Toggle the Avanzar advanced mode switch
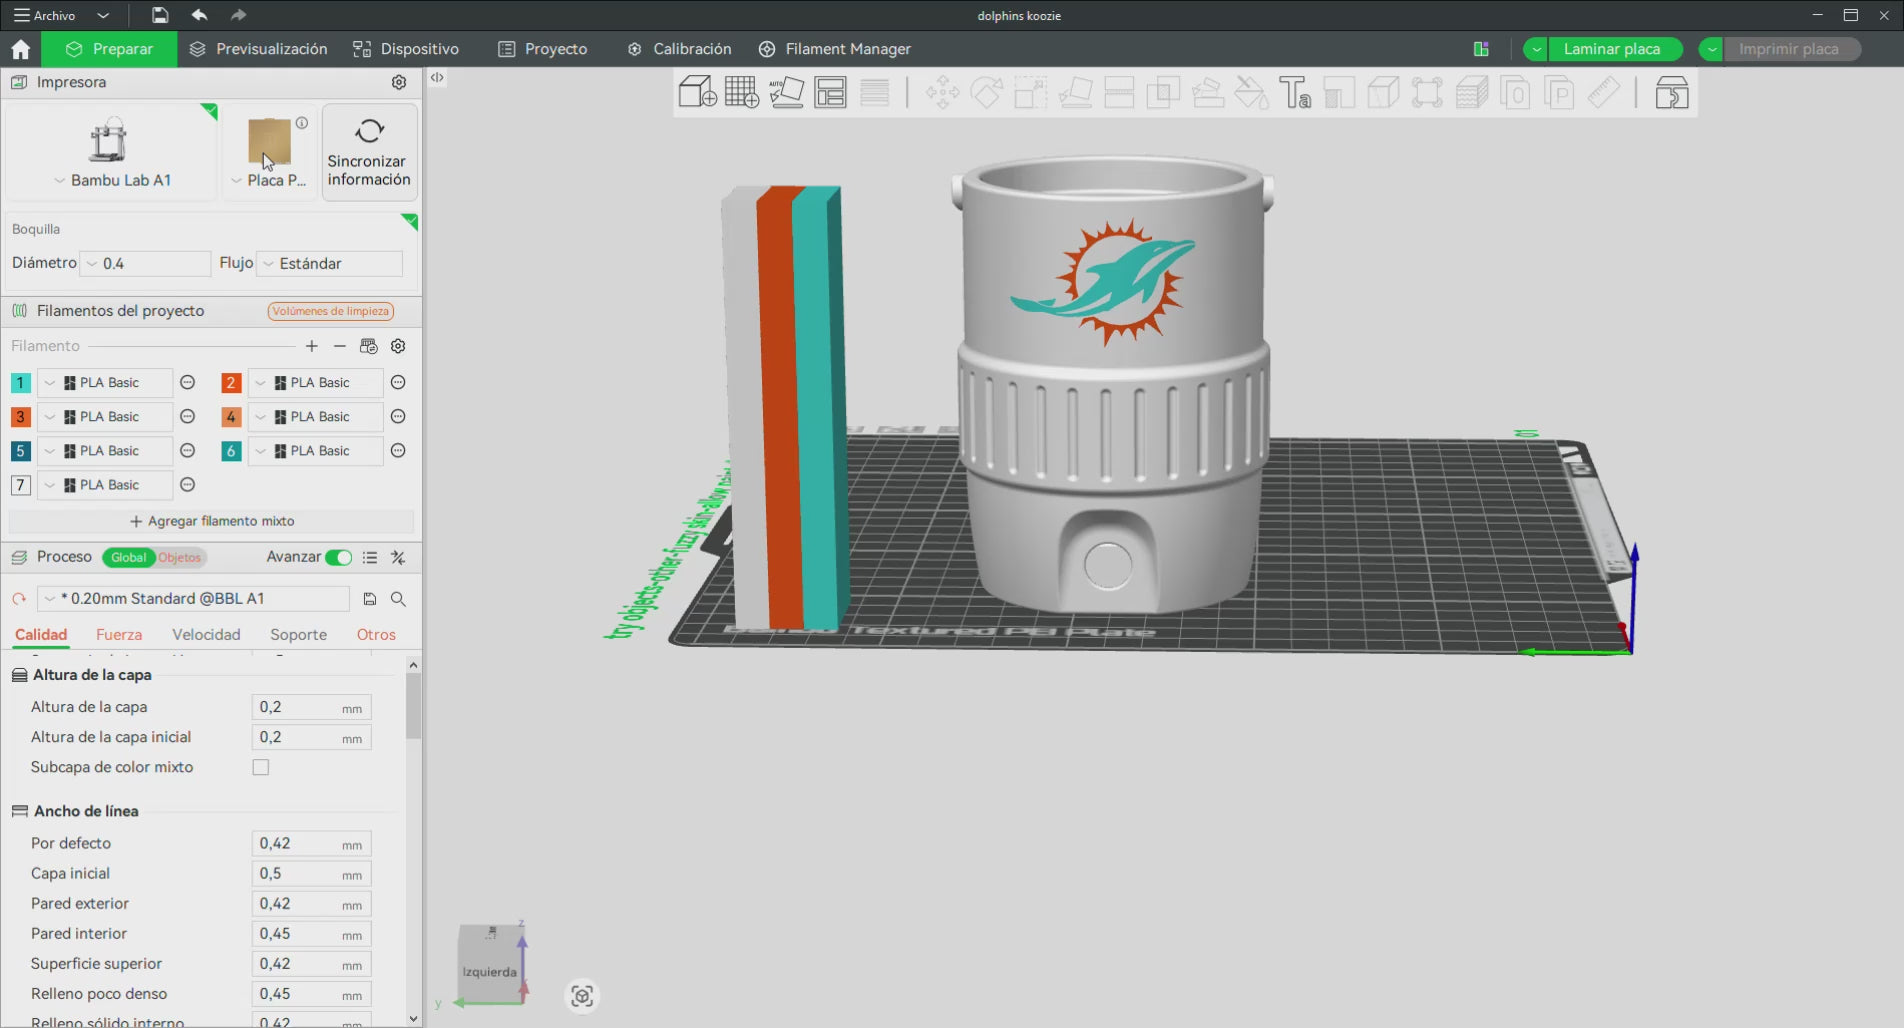 pos(339,557)
